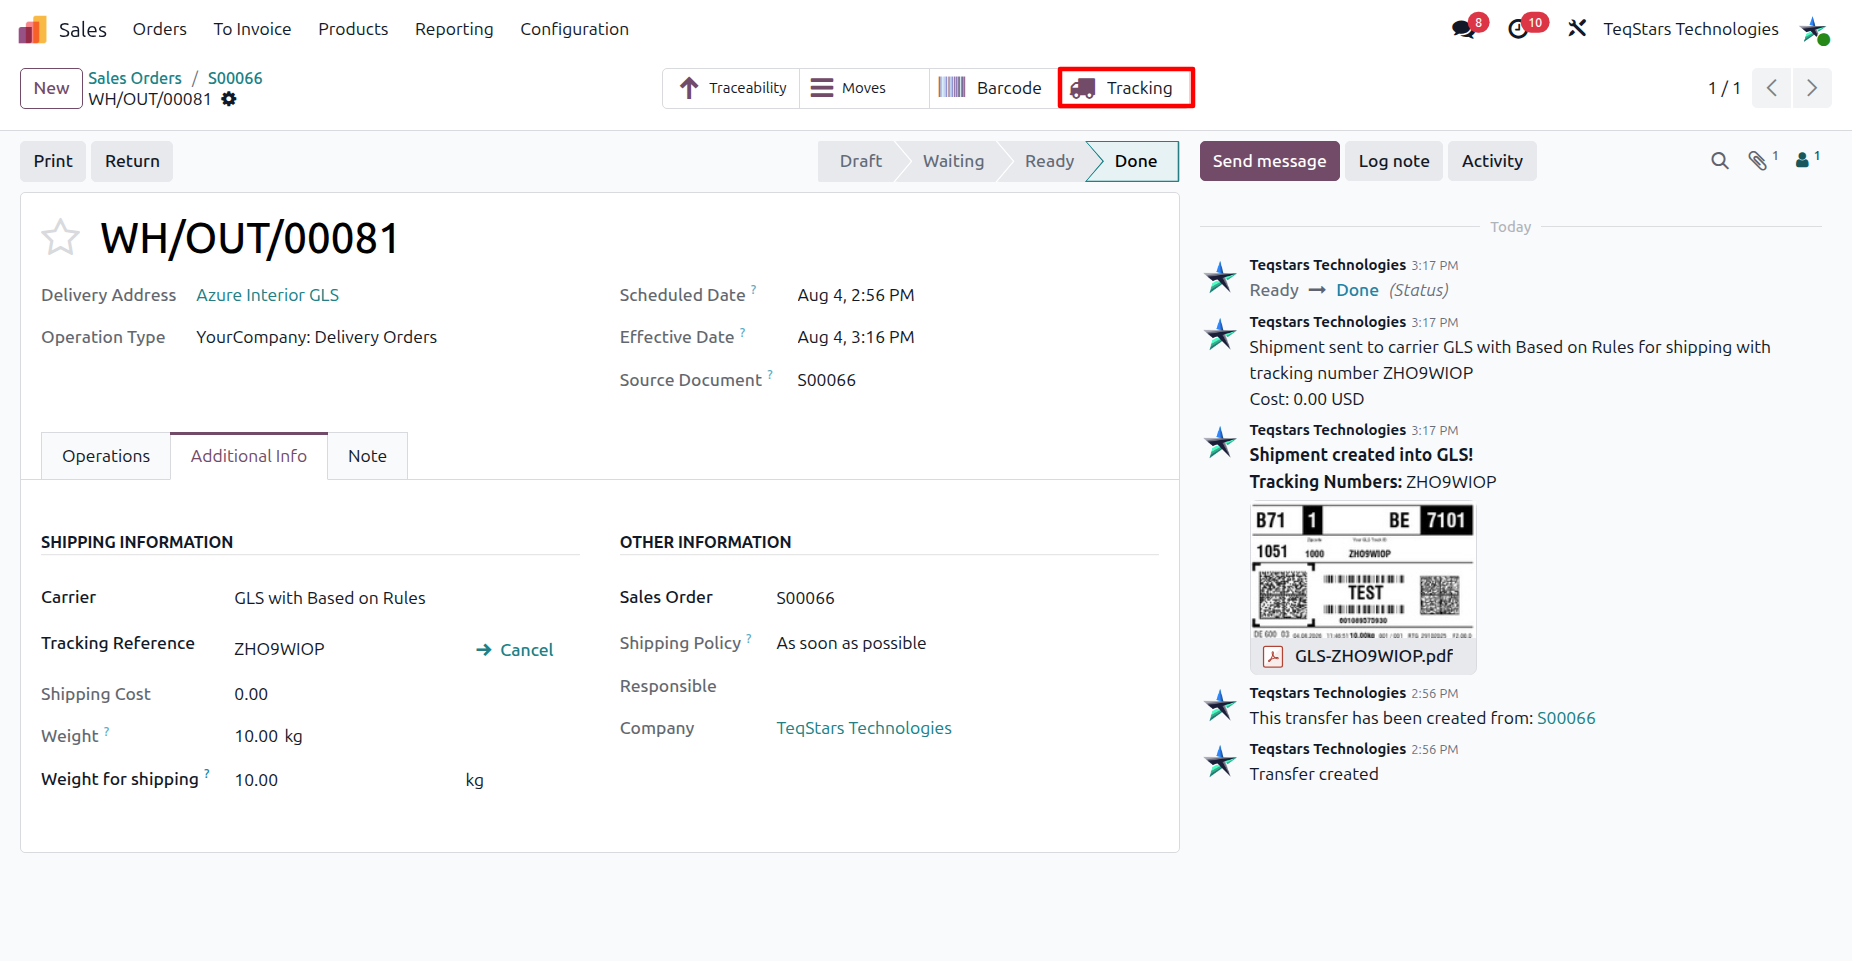The image size is (1852, 961).
Task: Open followers person icon
Action: [x=1802, y=160]
